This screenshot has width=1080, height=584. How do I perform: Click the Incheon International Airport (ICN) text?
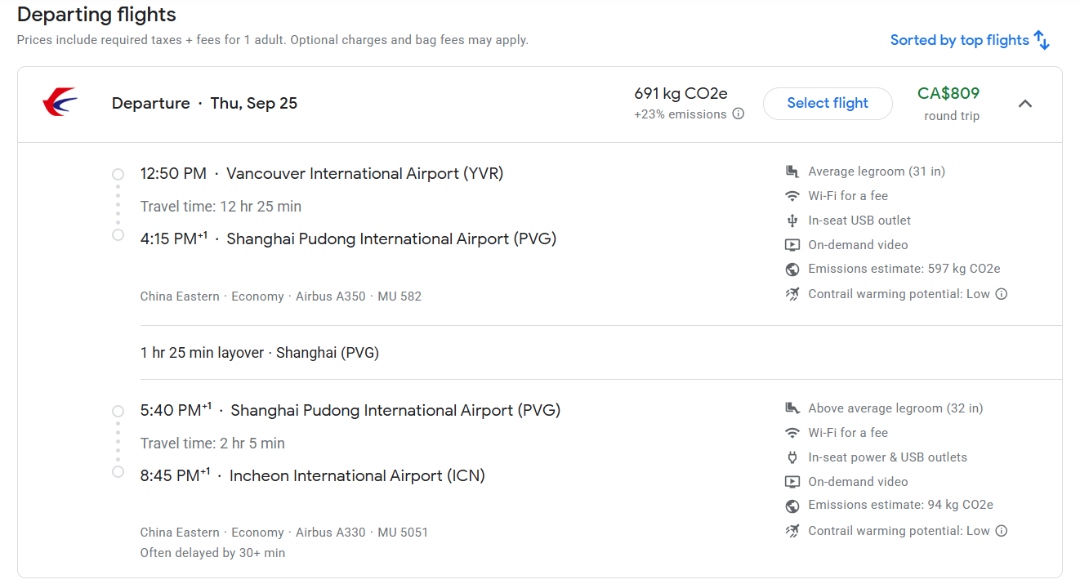[357, 475]
